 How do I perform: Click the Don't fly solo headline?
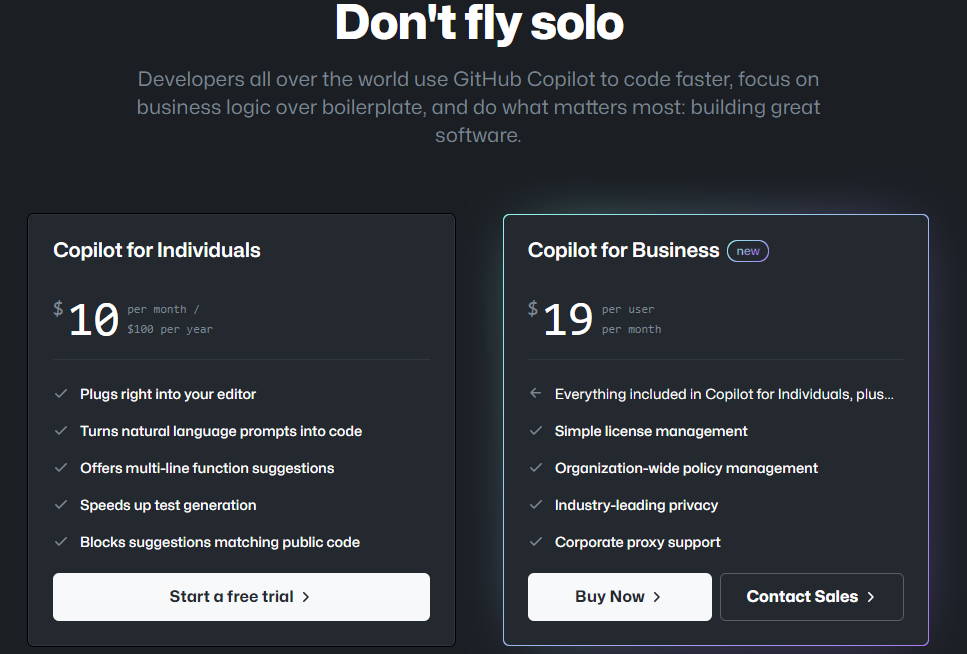[479, 22]
